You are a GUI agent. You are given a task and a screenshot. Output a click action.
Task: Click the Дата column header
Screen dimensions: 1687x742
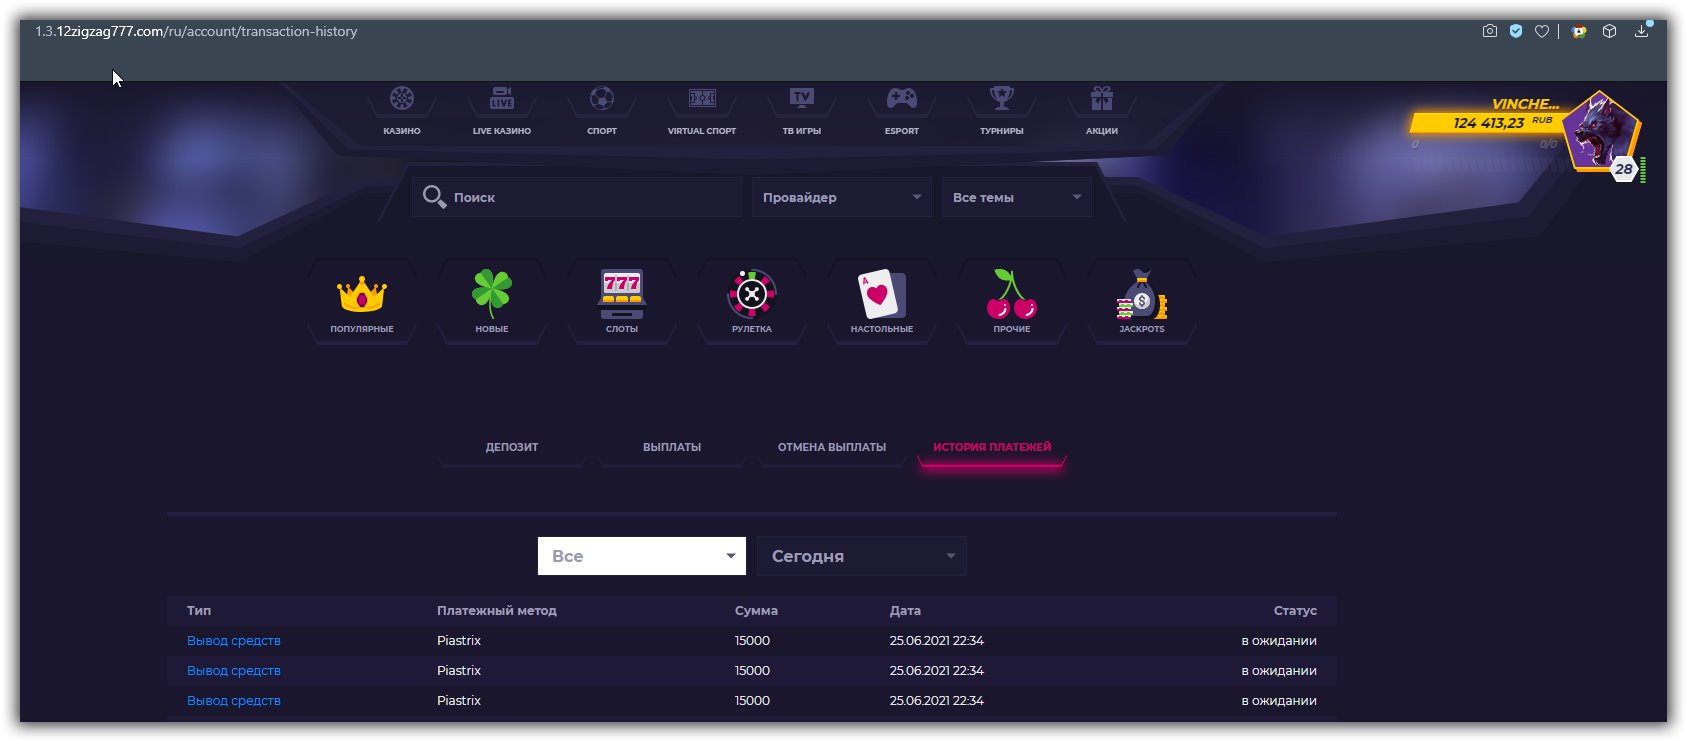[906, 610]
